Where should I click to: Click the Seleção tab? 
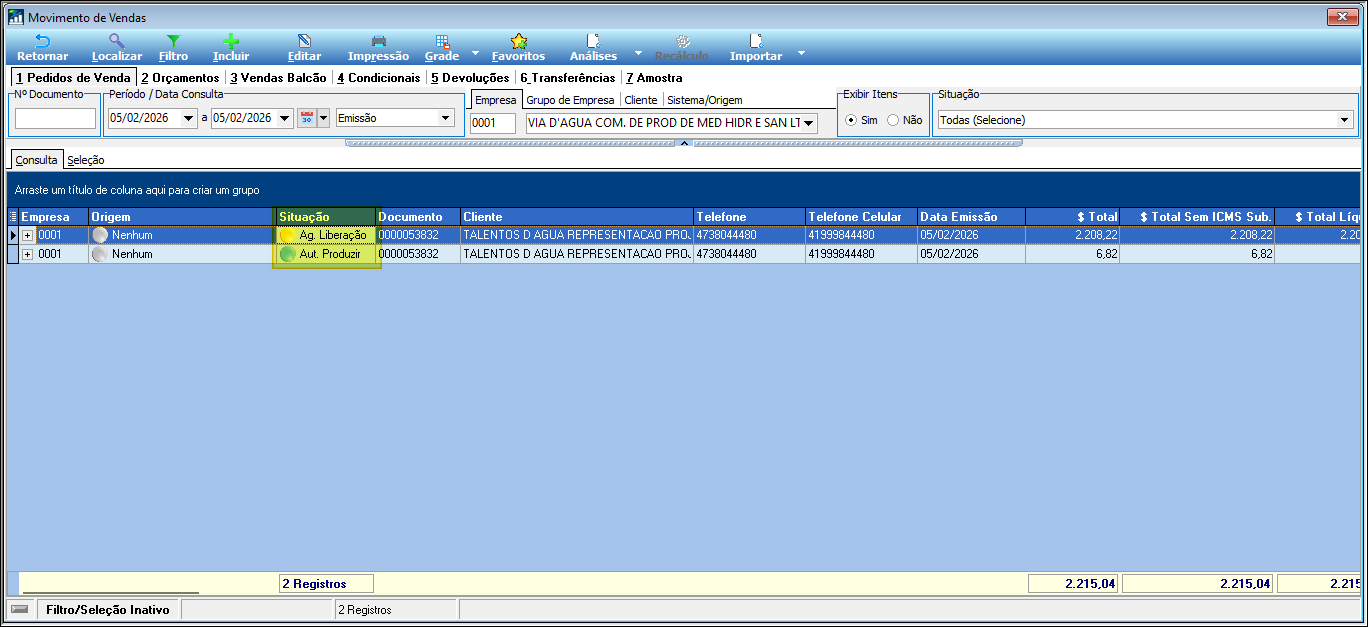click(86, 160)
